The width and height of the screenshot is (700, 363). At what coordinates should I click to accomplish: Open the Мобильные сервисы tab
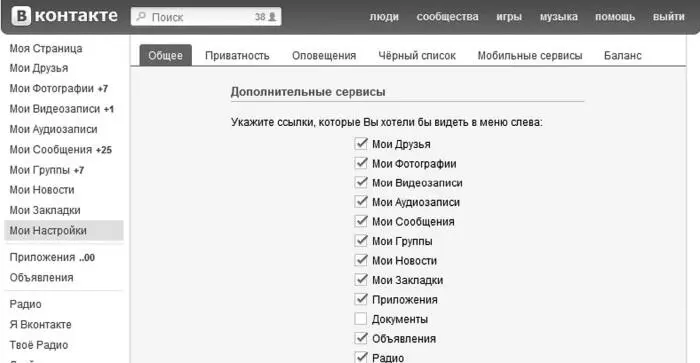pyautogui.click(x=530, y=55)
